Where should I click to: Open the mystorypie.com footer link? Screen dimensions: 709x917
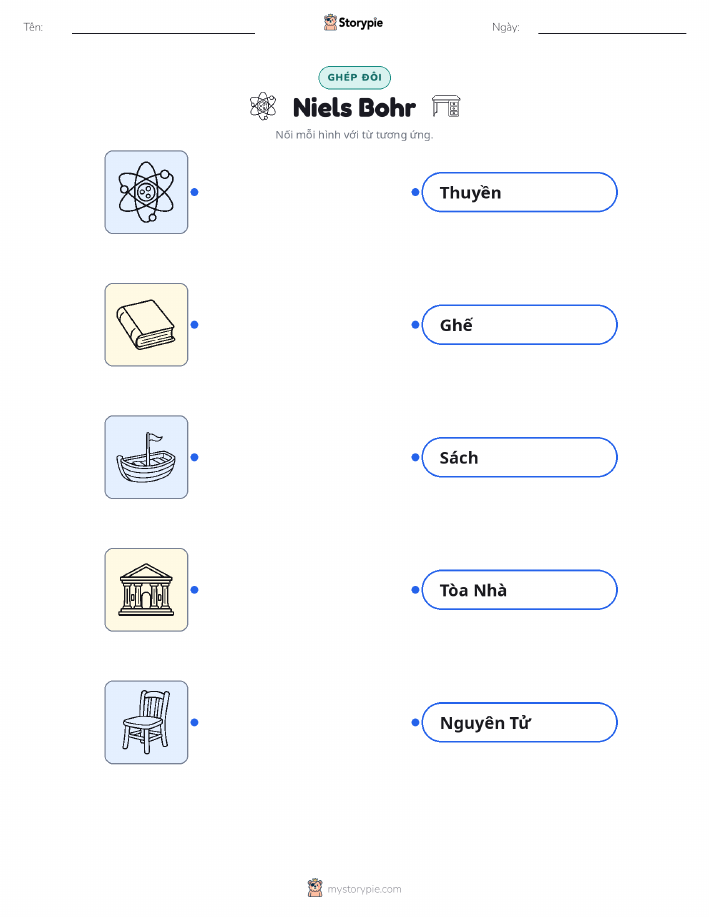pyautogui.click(x=364, y=889)
